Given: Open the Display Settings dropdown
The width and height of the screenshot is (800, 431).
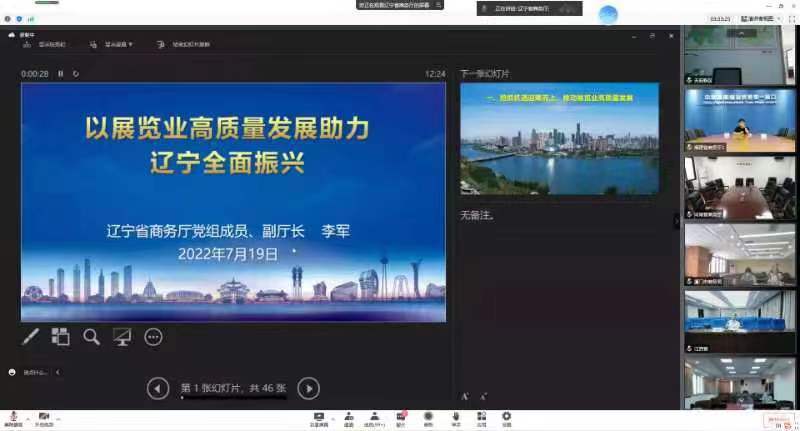Looking at the screenshot, I should (111, 45).
